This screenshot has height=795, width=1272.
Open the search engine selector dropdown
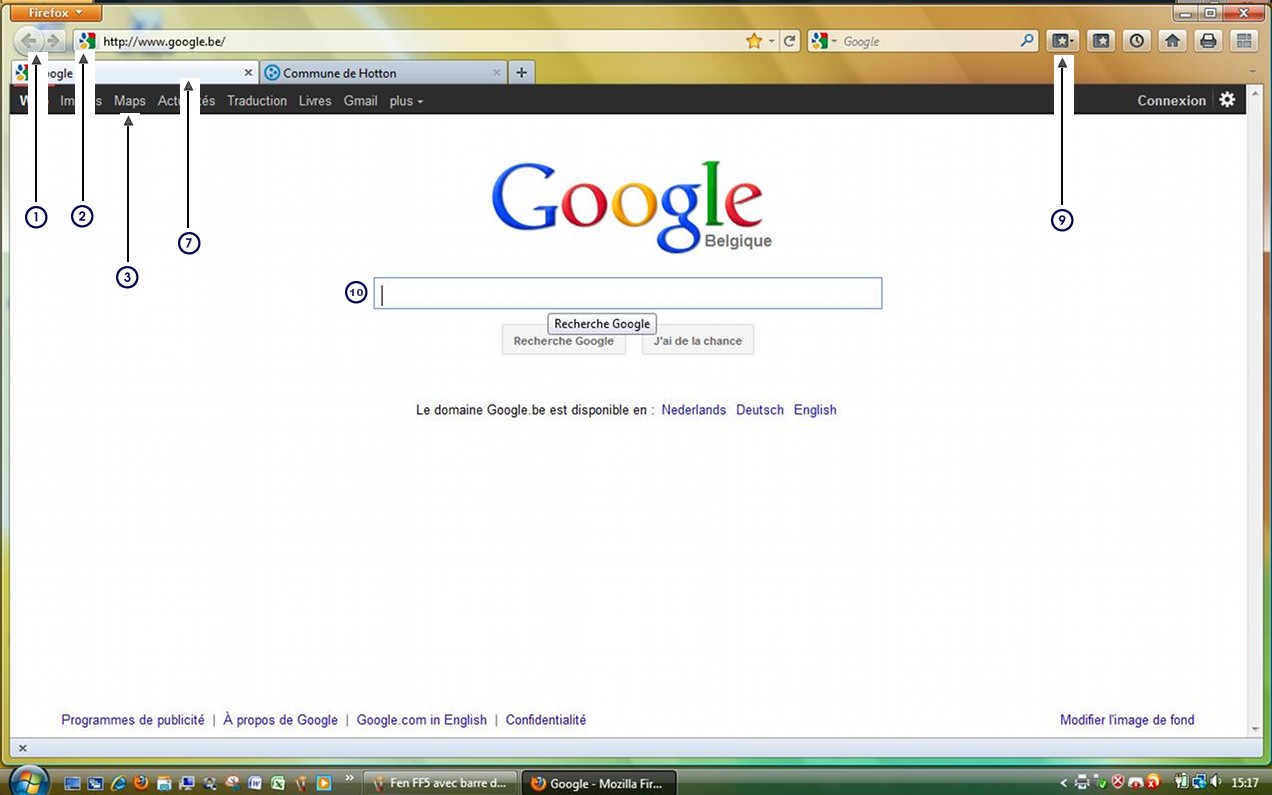tap(824, 41)
